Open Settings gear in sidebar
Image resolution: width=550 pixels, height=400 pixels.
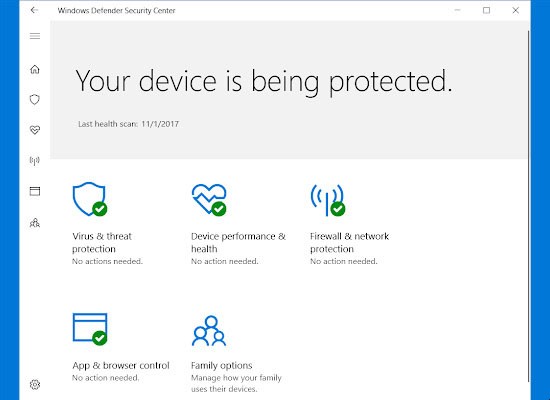[35, 385]
